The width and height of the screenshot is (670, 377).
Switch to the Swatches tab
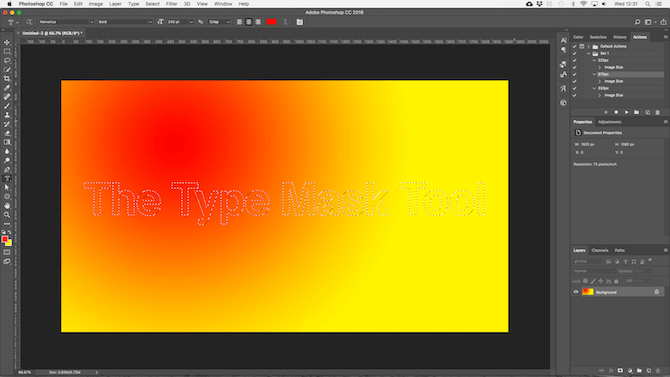[598, 37]
